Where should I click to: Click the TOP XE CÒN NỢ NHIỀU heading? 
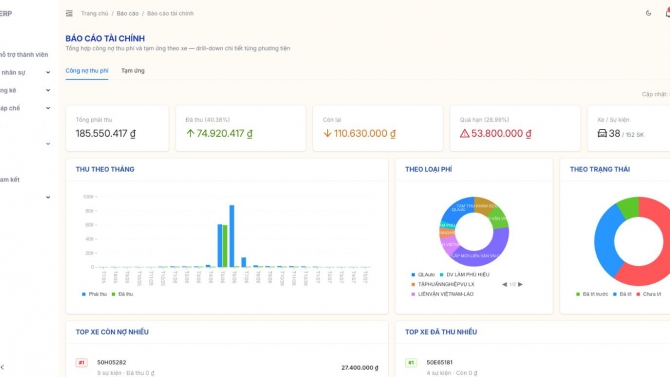(112, 332)
